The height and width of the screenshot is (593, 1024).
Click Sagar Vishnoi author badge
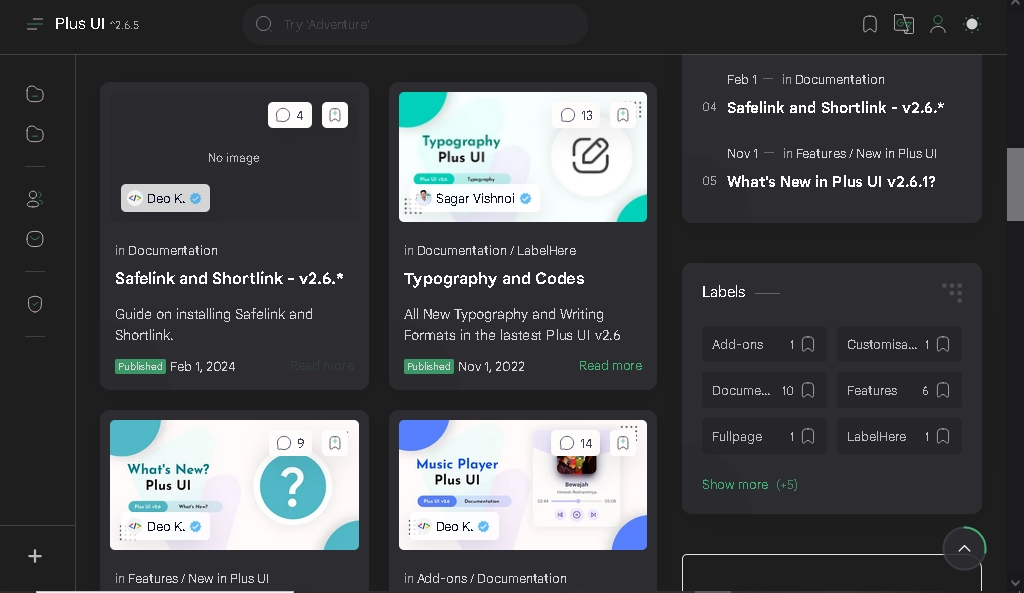(x=474, y=198)
